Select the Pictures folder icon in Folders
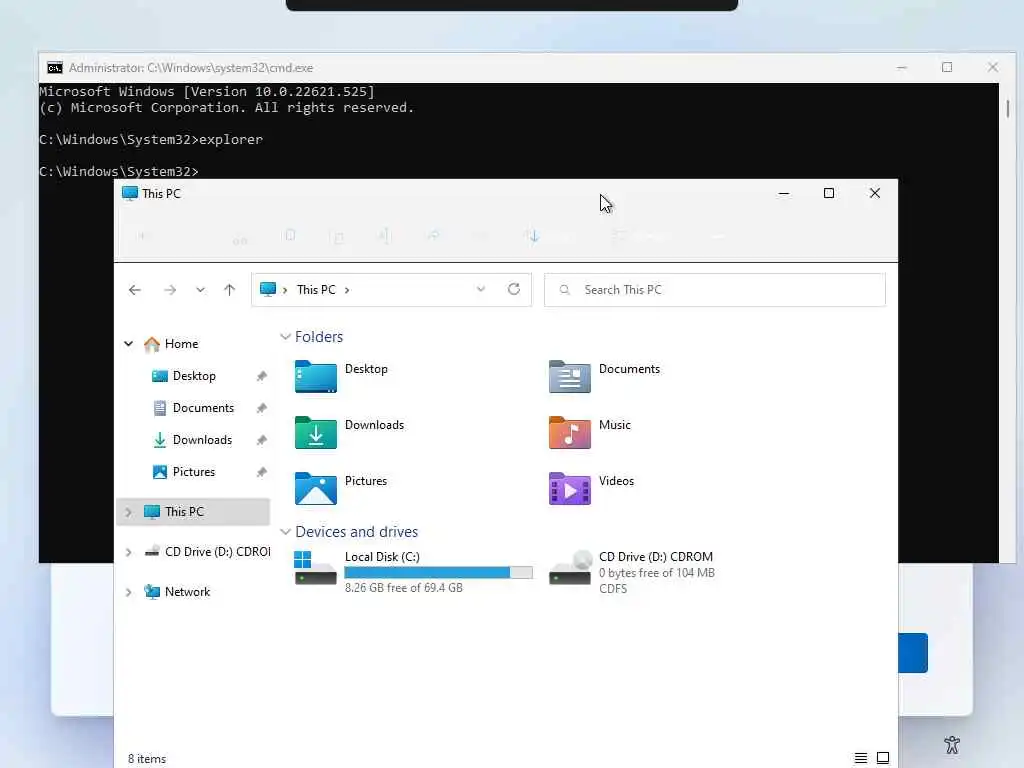Viewport: 1024px width, 768px height. click(x=315, y=489)
